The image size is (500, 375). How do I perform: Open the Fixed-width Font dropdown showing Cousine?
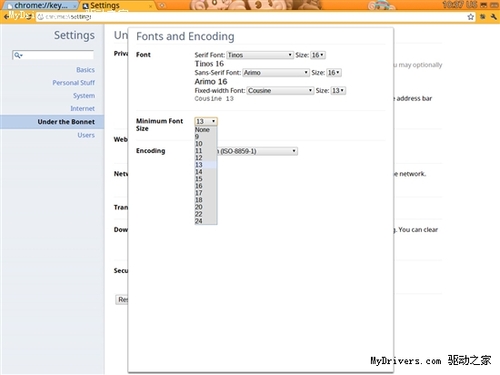[x=280, y=91]
